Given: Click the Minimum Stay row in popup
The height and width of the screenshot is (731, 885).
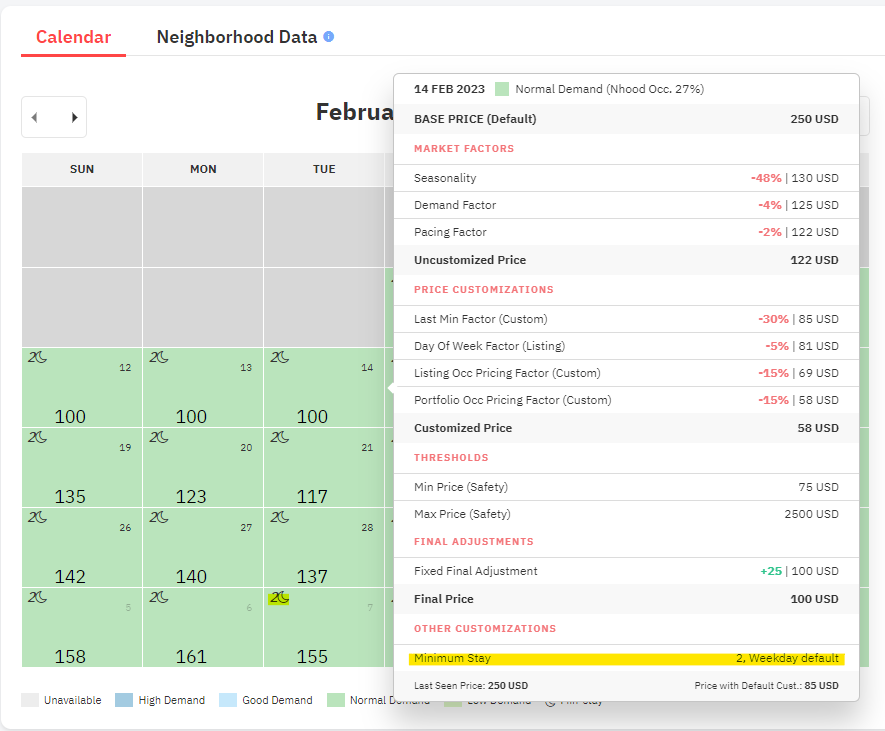Looking at the screenshot, I should [x=626, y=658].
